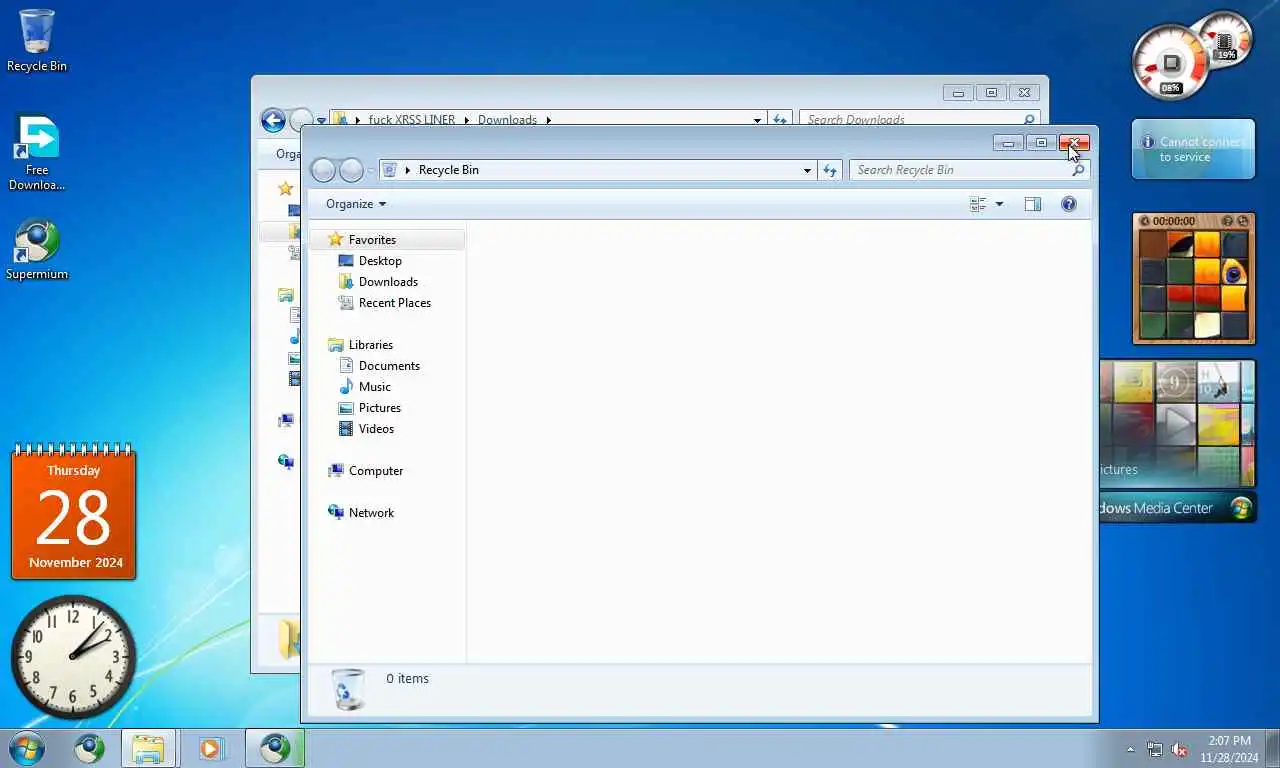The image size is (1280, 768).
Task: Expand Recycle Bin address bar history dropdown
Action: [x=807, y=170]
